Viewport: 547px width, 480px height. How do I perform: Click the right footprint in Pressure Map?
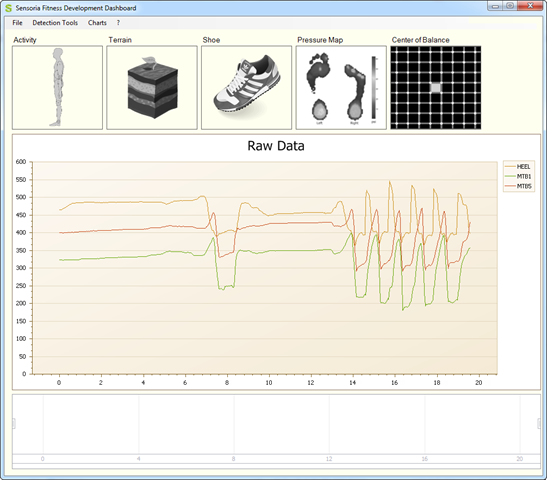[x=355, y=92]
